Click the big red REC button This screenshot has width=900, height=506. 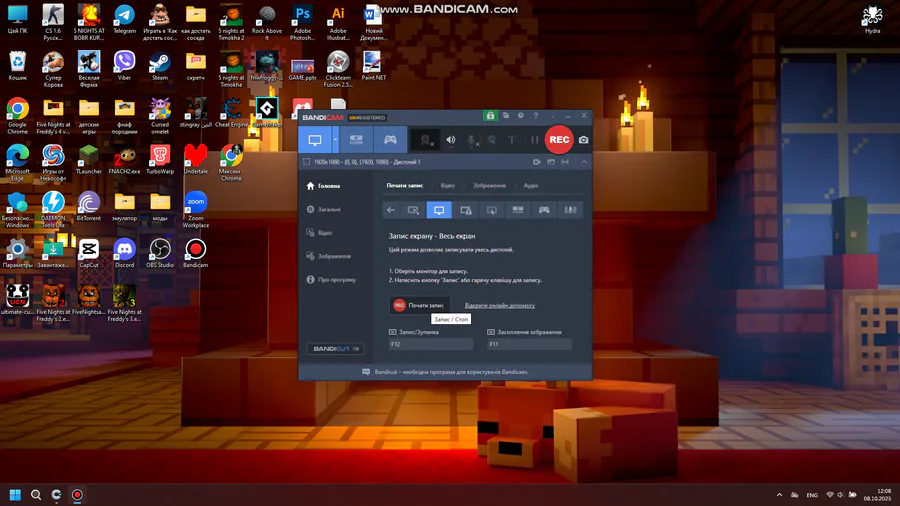(x=559, y=139)
